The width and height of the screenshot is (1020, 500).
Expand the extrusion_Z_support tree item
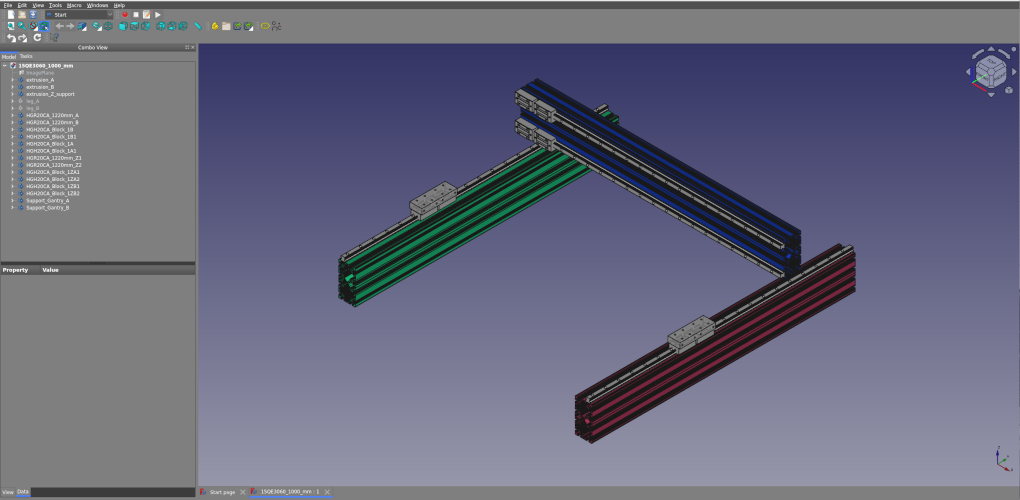[x=12, y=94]
